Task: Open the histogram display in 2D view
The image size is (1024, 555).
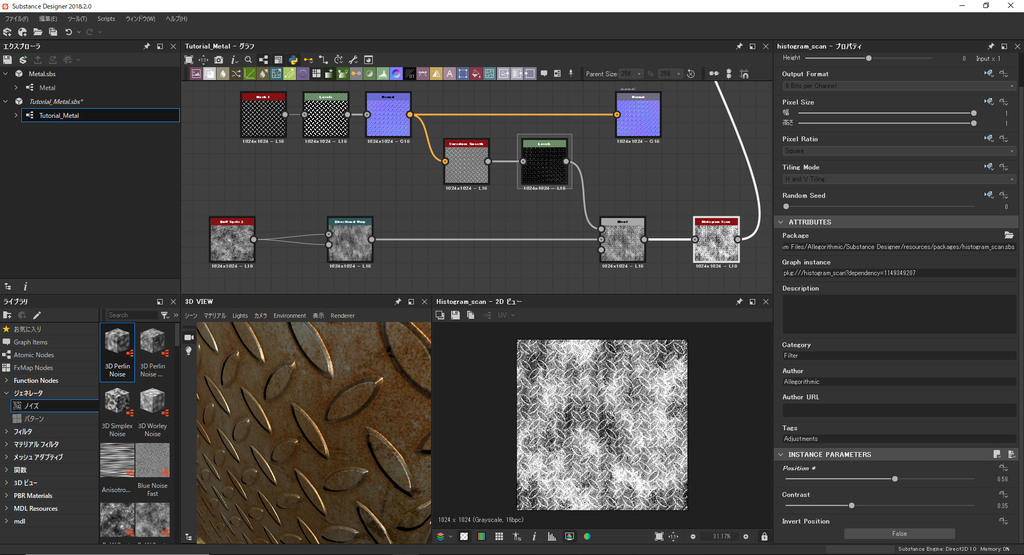Action: pos(551,537)
